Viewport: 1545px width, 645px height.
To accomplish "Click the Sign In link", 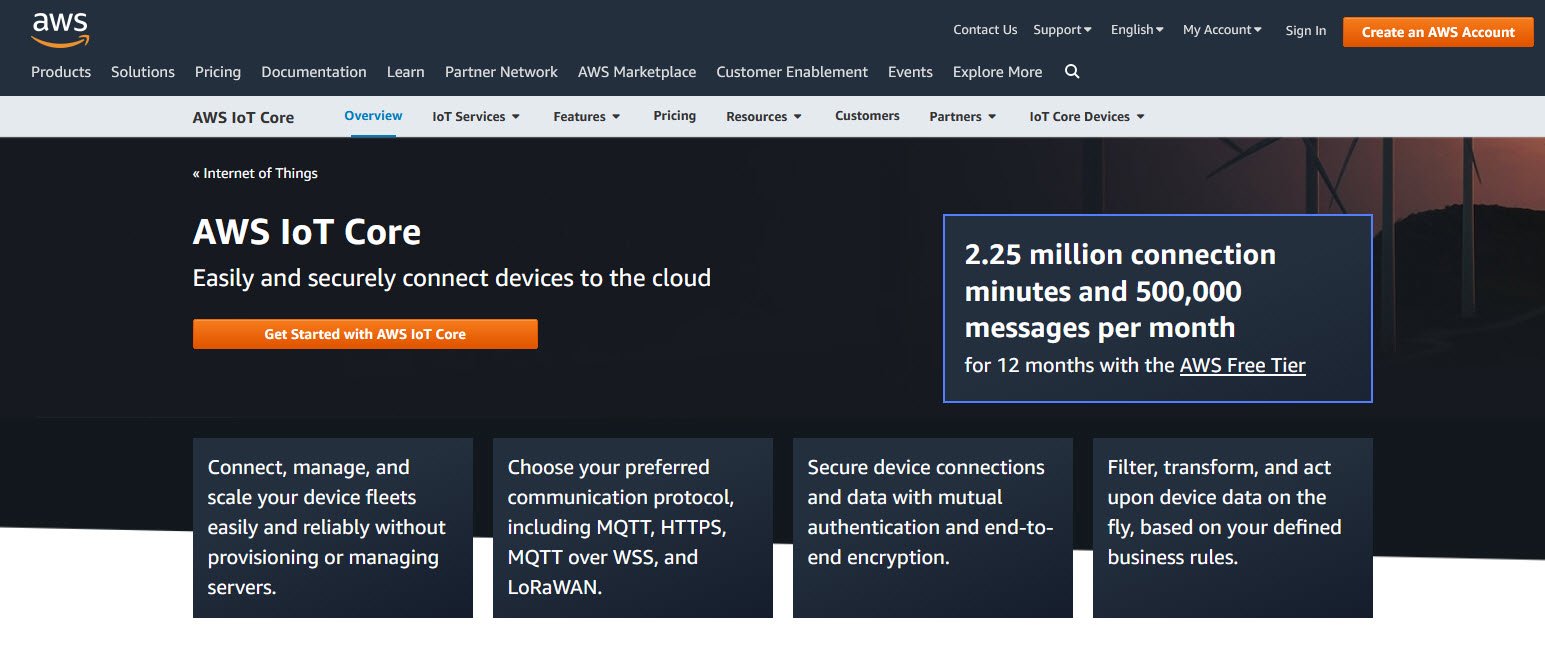I will [x=1306, y=31].
